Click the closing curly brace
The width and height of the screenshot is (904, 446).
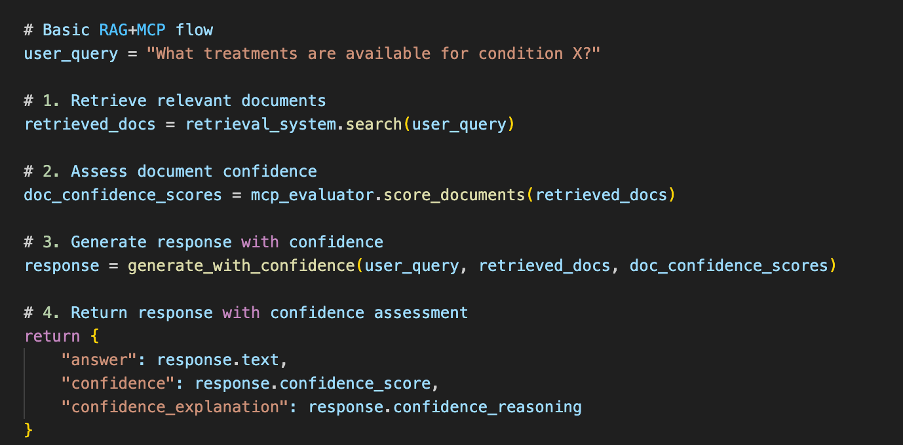tap(29, 429)
